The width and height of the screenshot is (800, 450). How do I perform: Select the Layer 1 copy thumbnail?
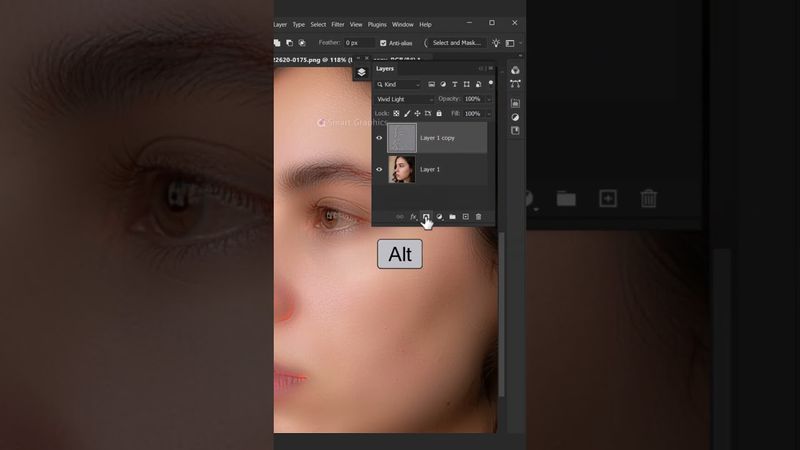pyautogui.click(x=402, y=138)
